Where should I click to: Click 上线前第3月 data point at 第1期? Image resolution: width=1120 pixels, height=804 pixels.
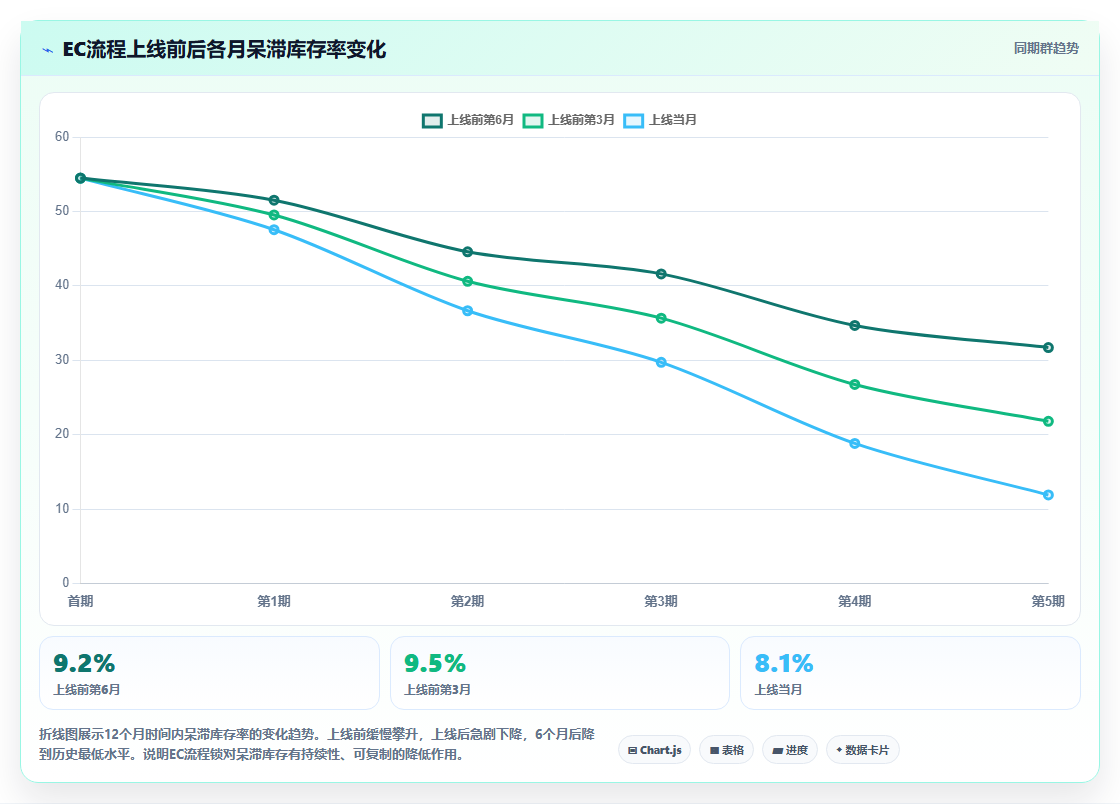pos(274,215)
